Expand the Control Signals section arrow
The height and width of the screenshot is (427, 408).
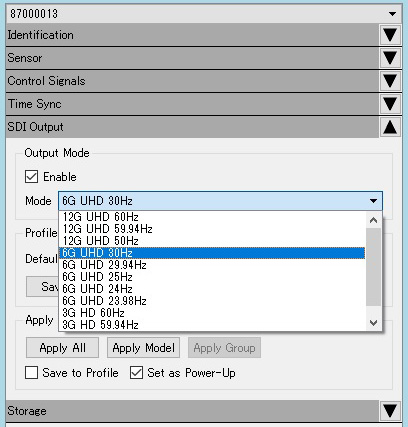390,81
